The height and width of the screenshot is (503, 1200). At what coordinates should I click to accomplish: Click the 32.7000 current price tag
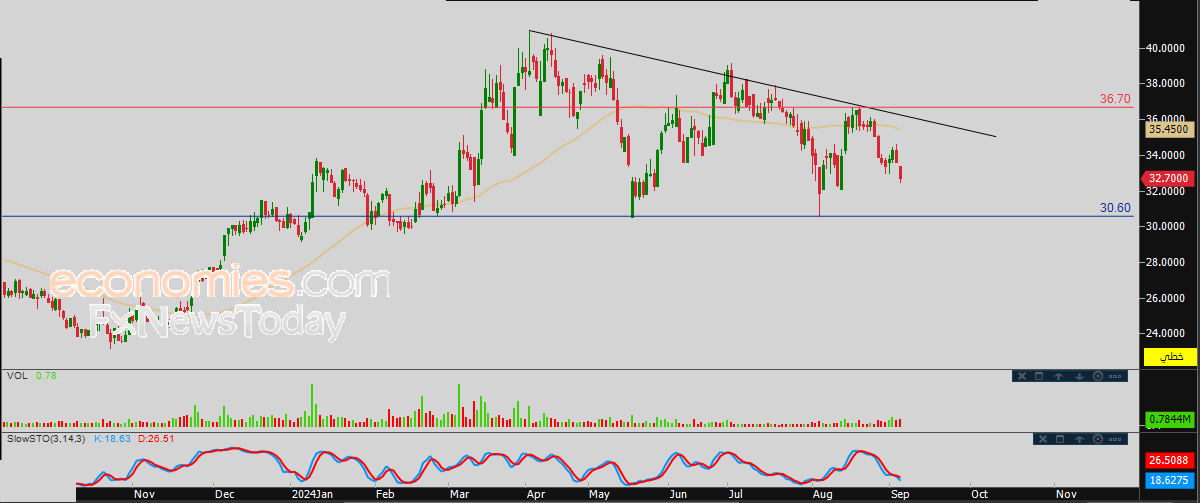[1168, 177]
